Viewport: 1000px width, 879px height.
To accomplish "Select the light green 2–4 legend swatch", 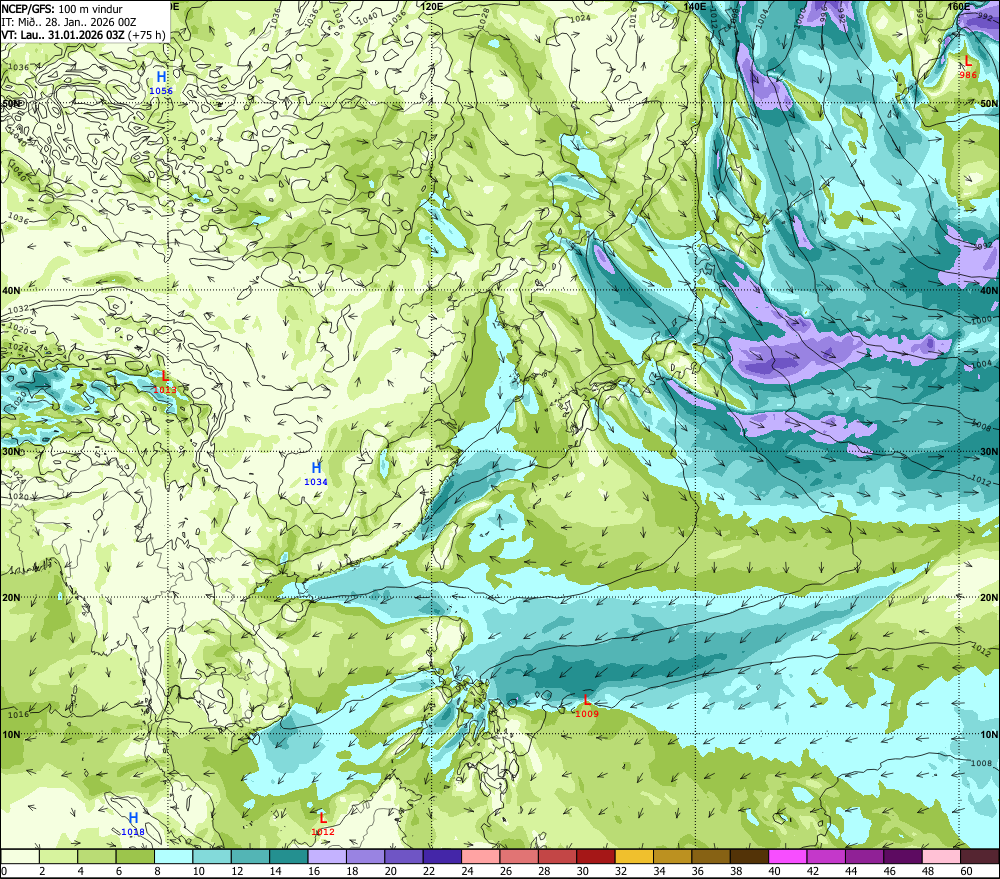I will [58, 857].
